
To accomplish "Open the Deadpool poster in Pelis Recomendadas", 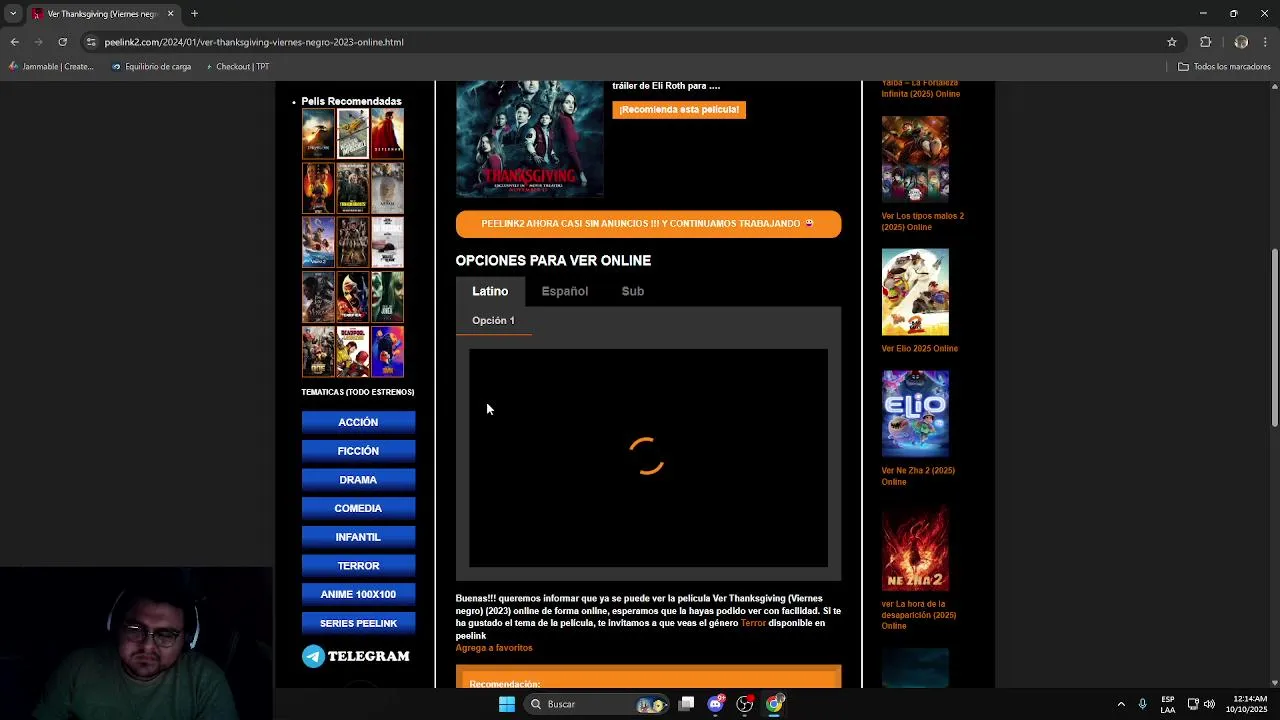I will coord(353,352).
